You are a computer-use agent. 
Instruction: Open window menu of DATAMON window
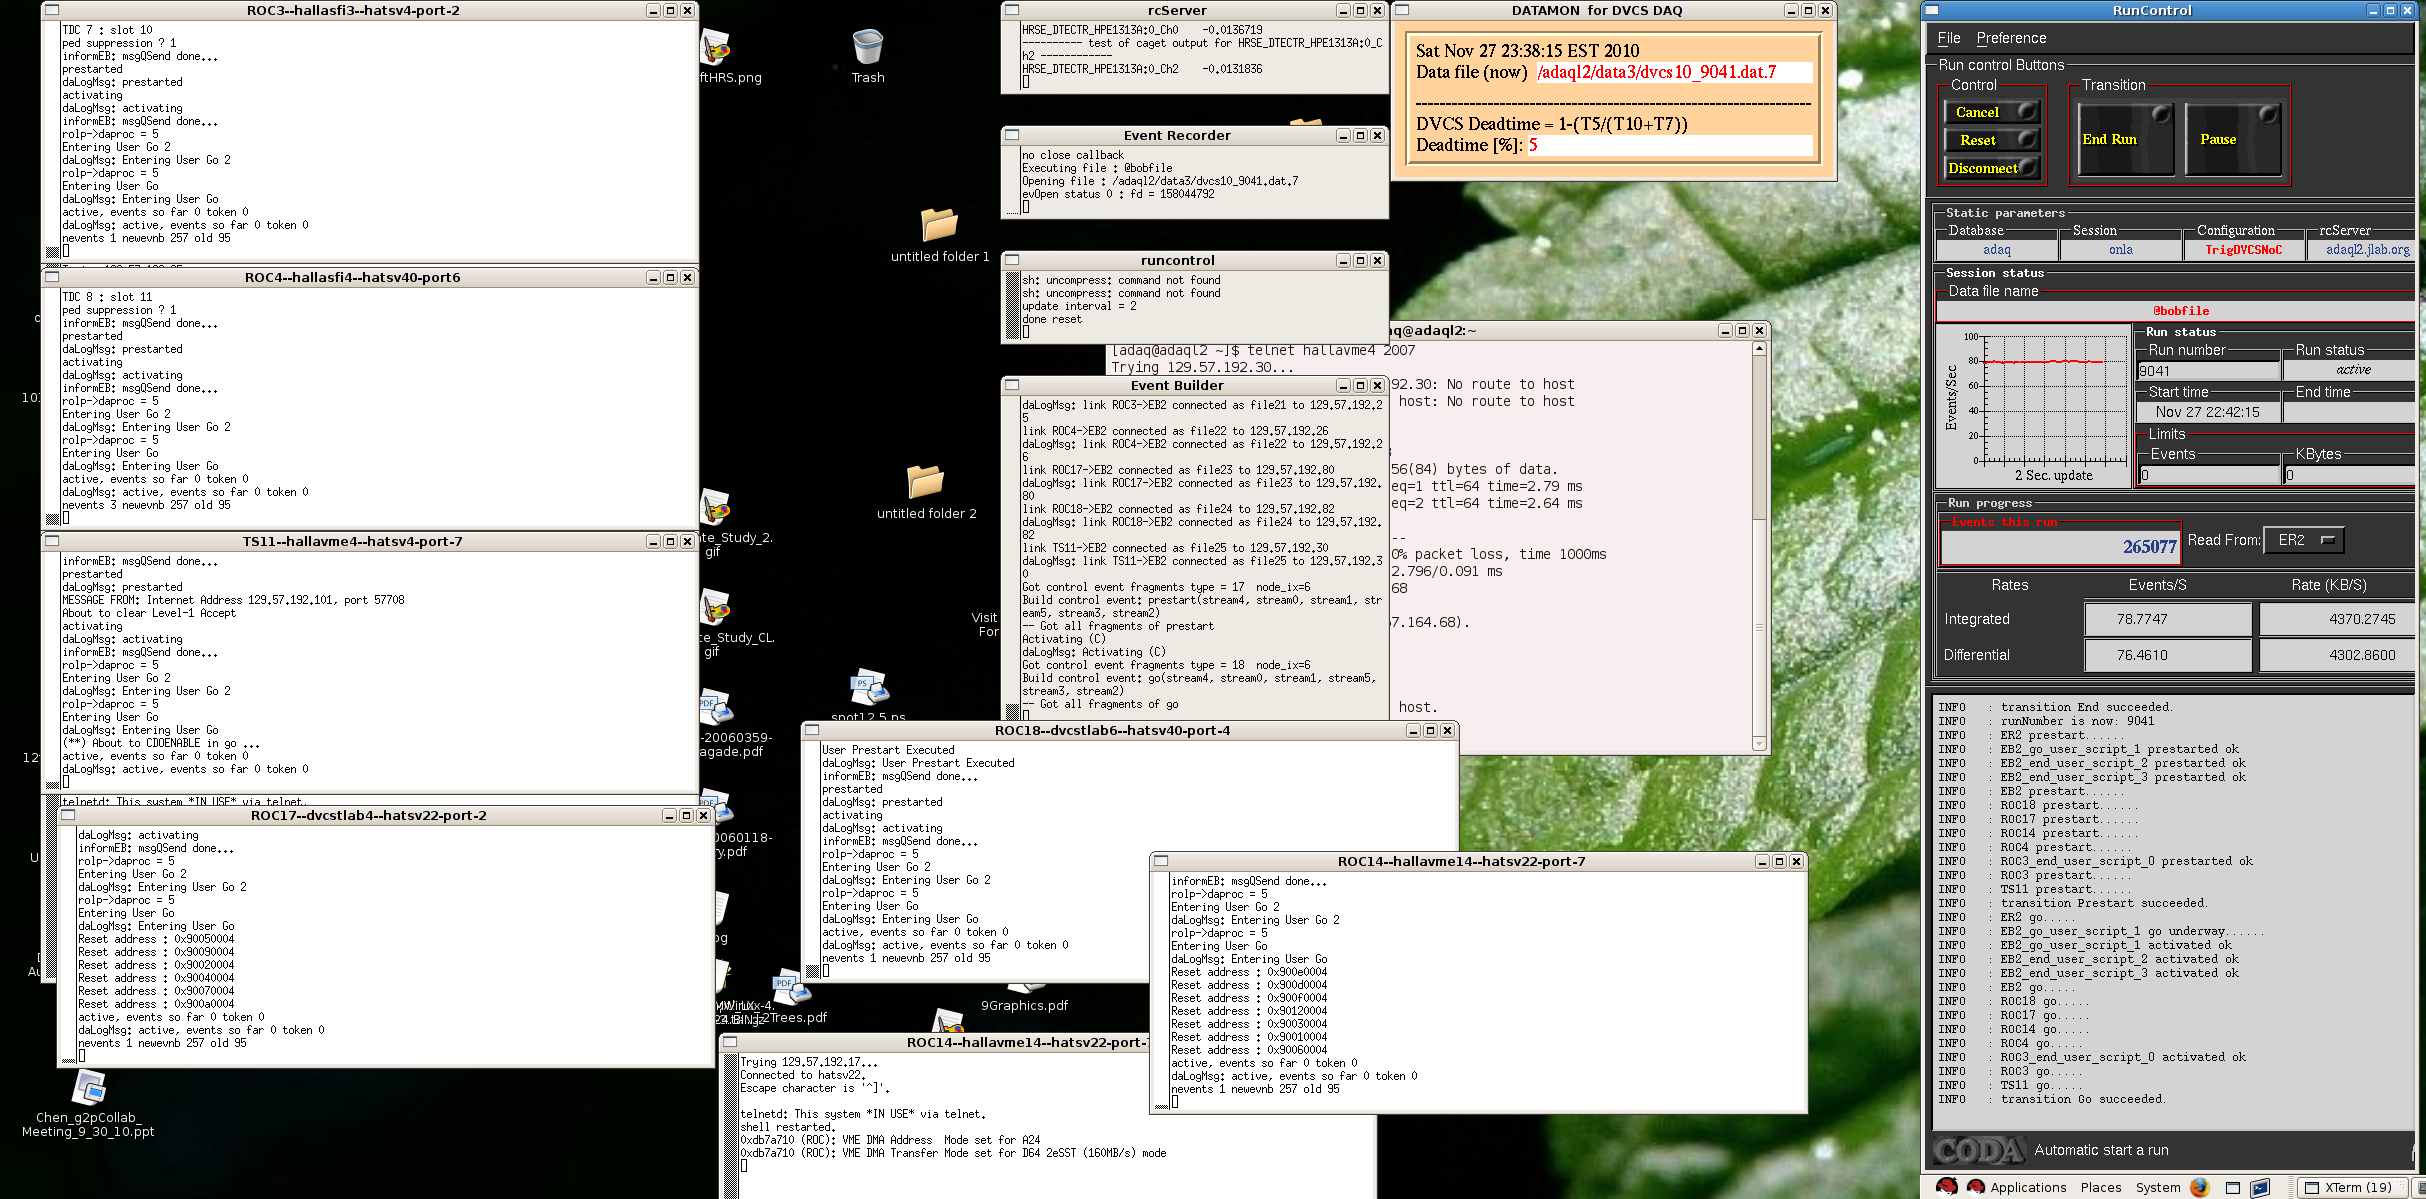coord(1402,10)
